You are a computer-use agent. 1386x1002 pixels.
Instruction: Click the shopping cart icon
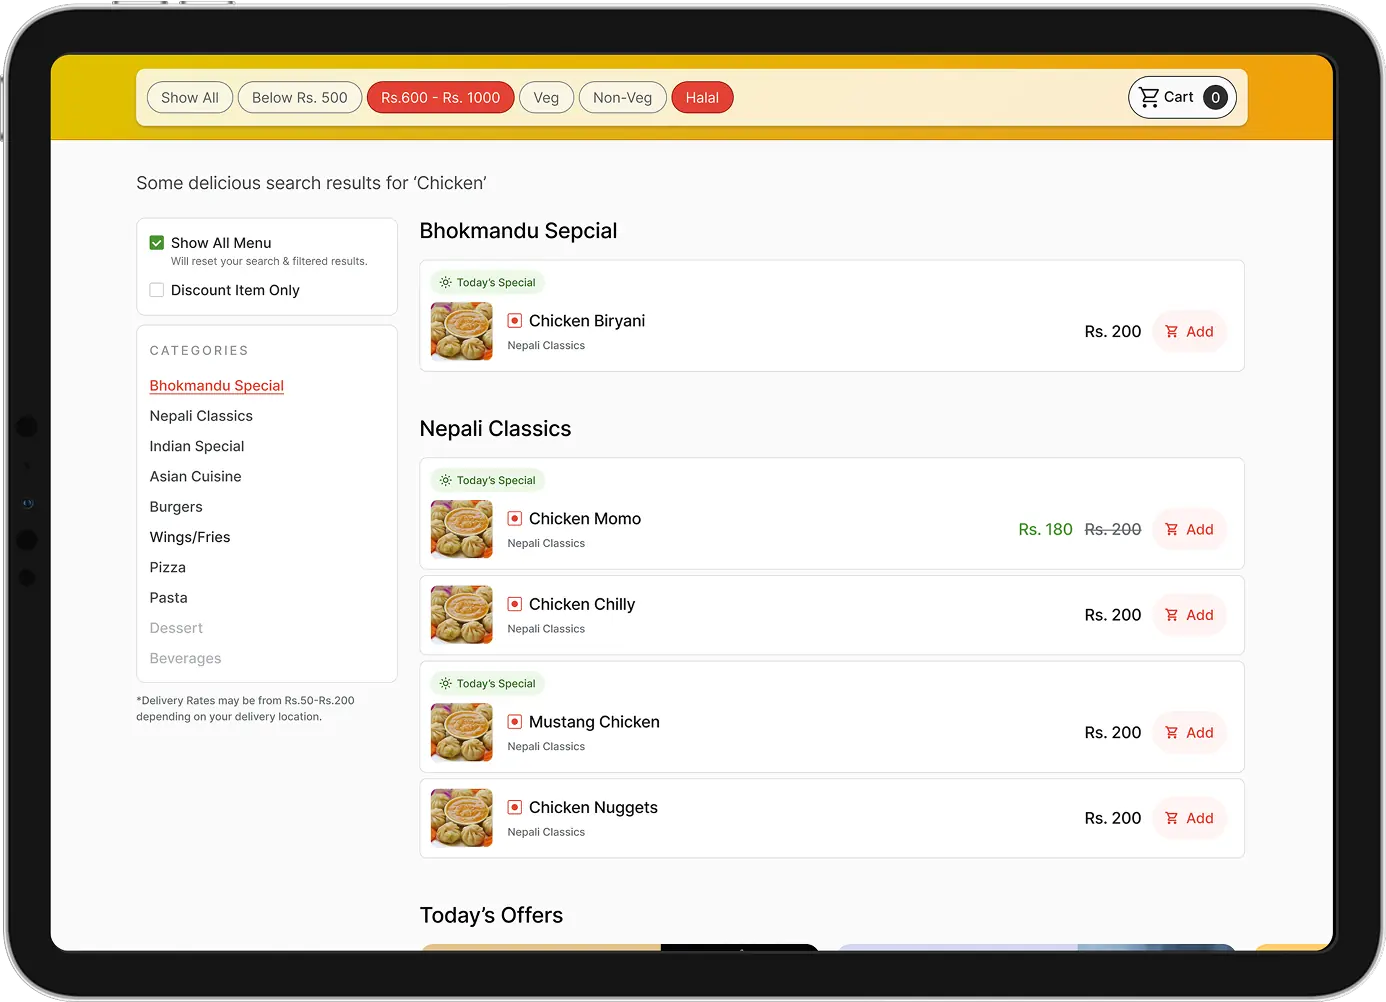[x=1149, y=97]
